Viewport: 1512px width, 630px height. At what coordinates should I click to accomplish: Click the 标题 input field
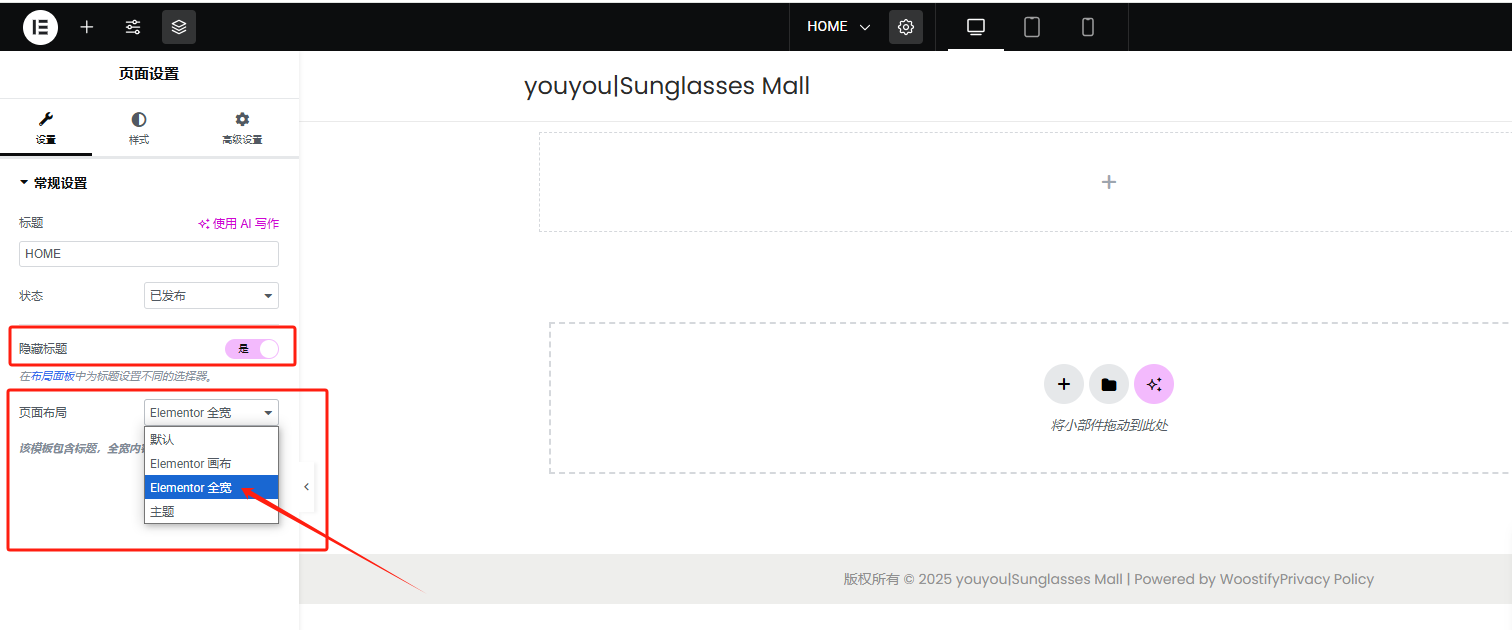(149, 254)
